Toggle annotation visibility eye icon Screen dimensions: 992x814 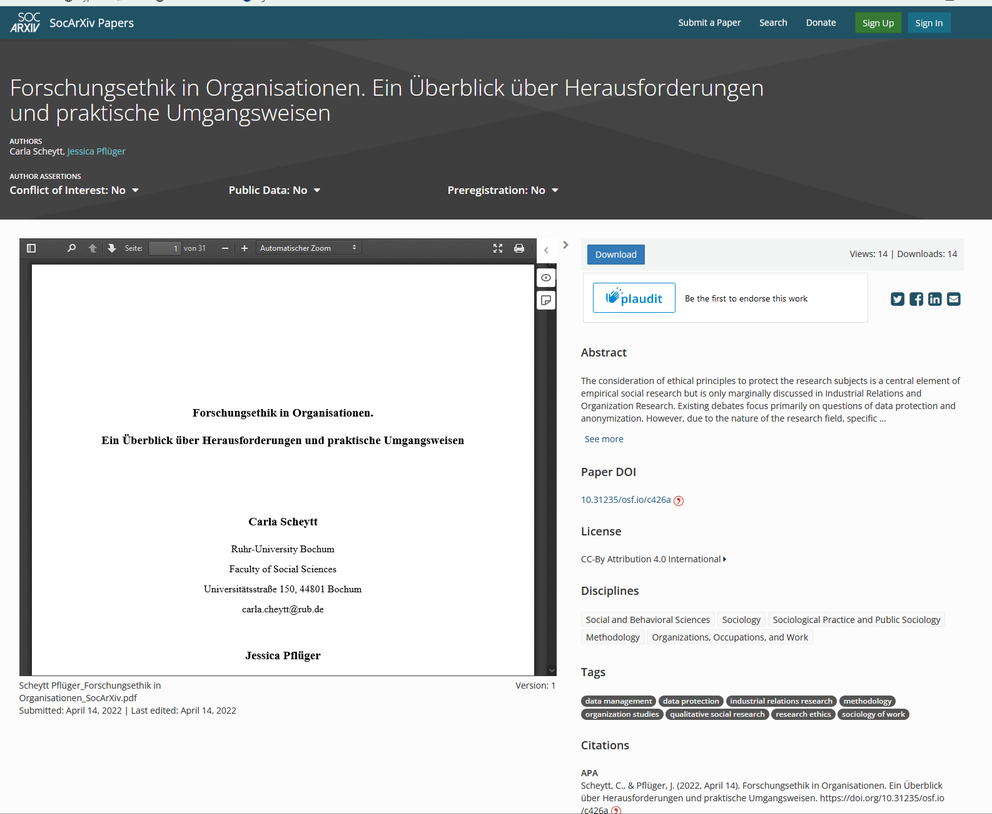pyautogui.click(x=546, y=278)
